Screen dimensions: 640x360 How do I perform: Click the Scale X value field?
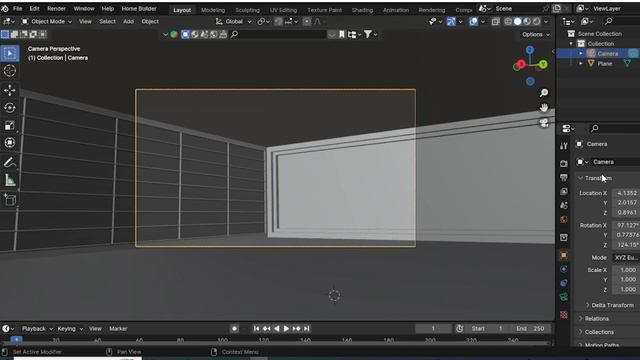626,270
